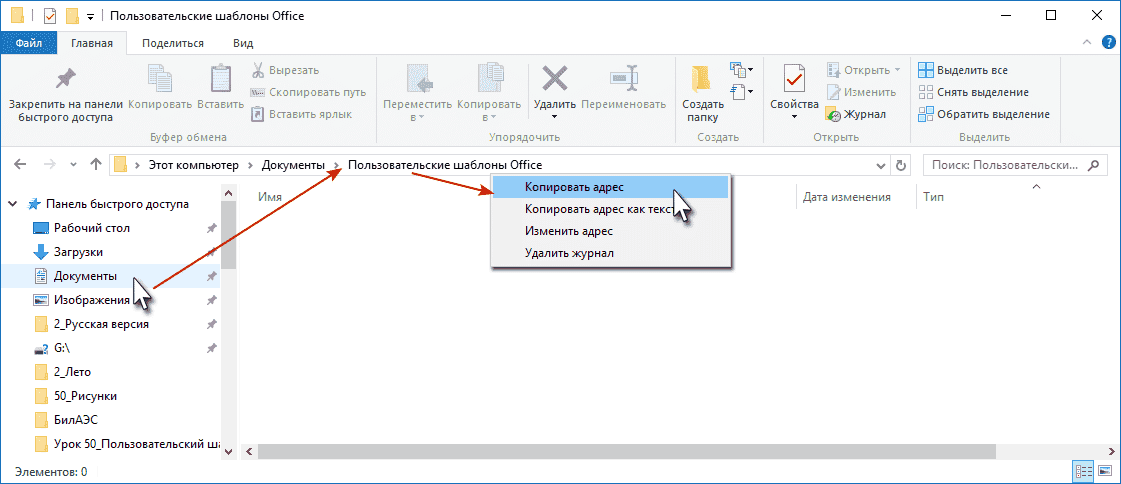The height and width of the screenshot is (484, 1121).
Task: Open address bar history dropdown
Action: (882, 165)
